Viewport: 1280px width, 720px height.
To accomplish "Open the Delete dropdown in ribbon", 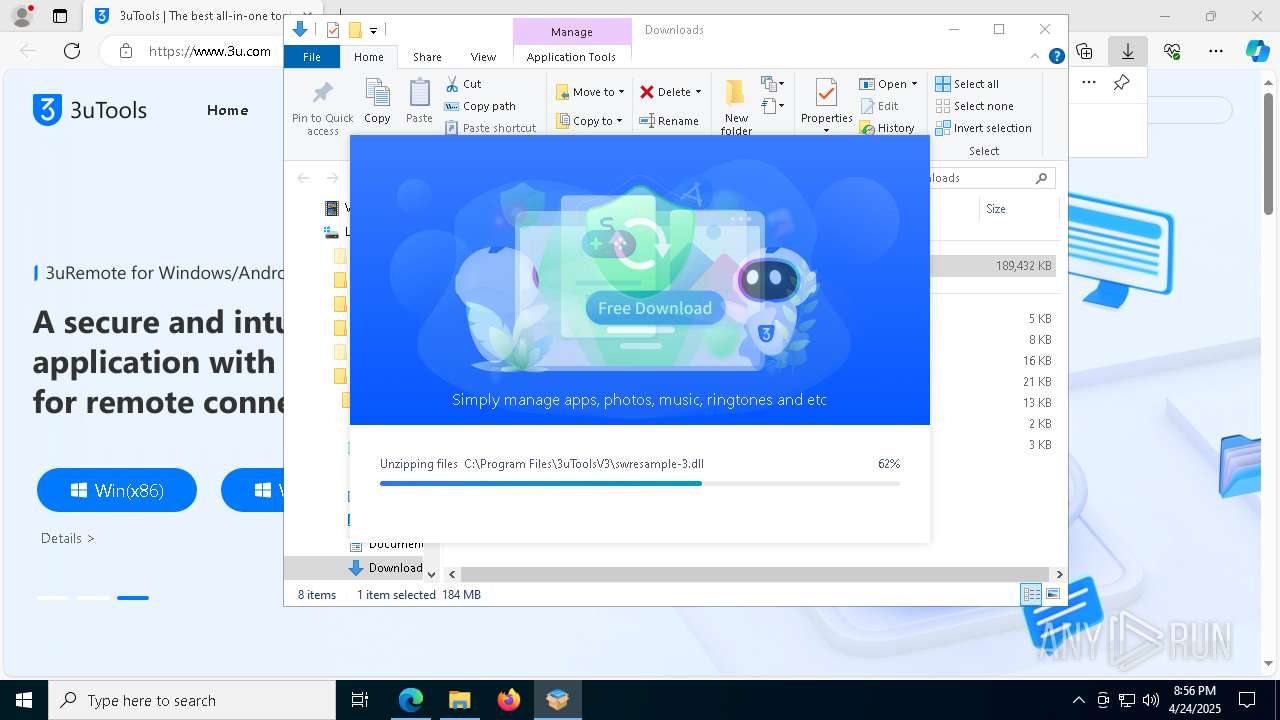I will (x=671, y=92).
